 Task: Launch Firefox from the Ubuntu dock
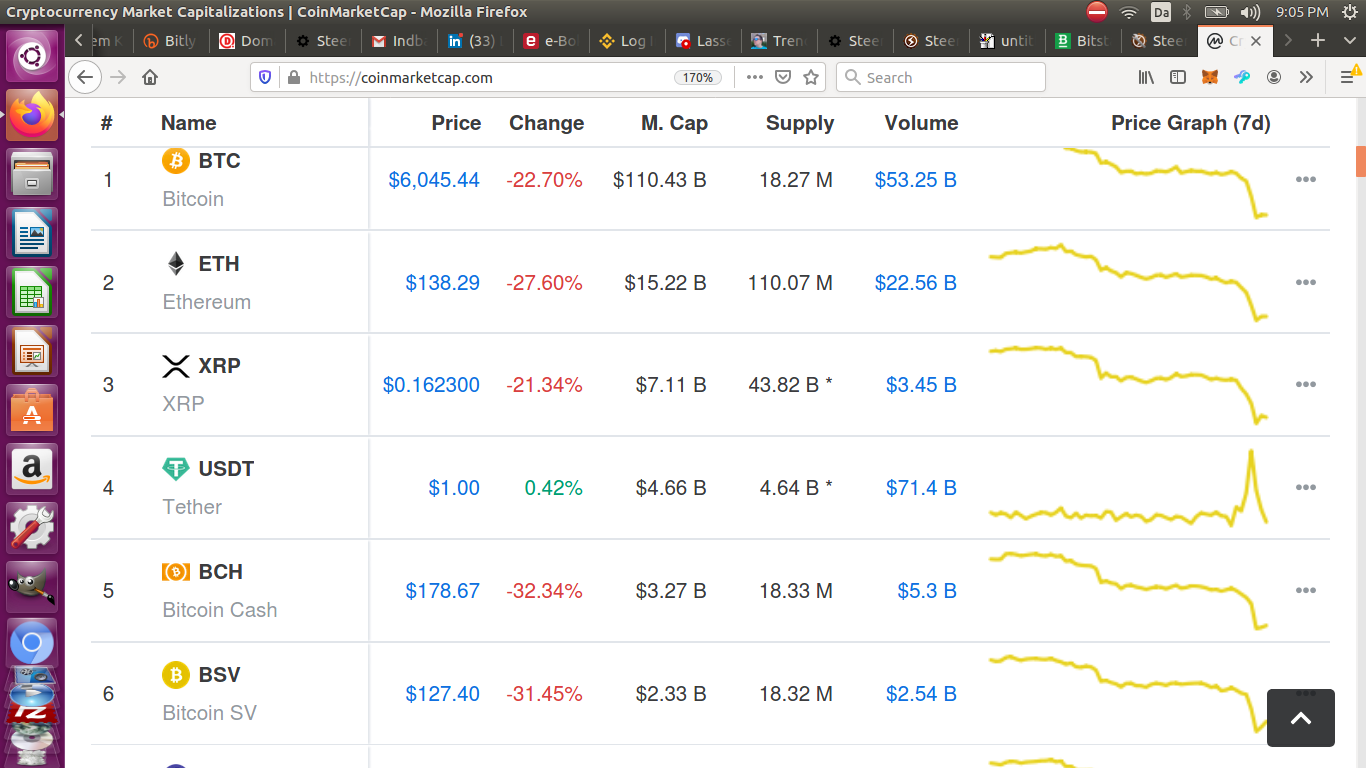tap(32, 115)
